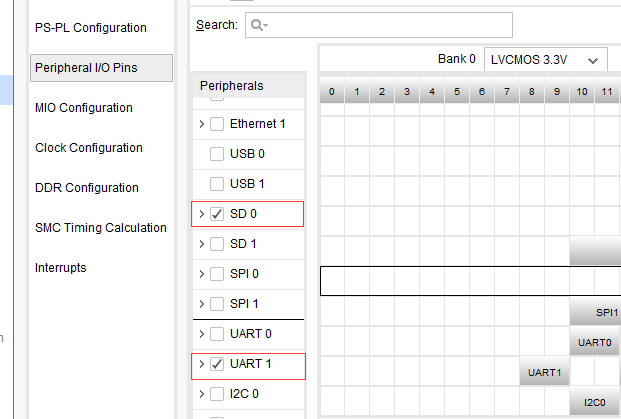Click the I2C0 pin assignment block

[x=594, y=402]
